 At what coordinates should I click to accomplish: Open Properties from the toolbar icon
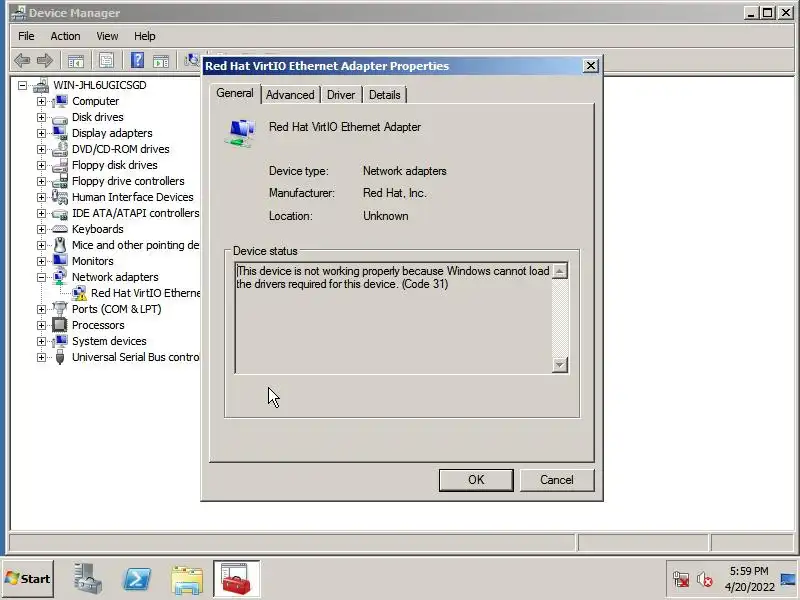pos(107,61)
